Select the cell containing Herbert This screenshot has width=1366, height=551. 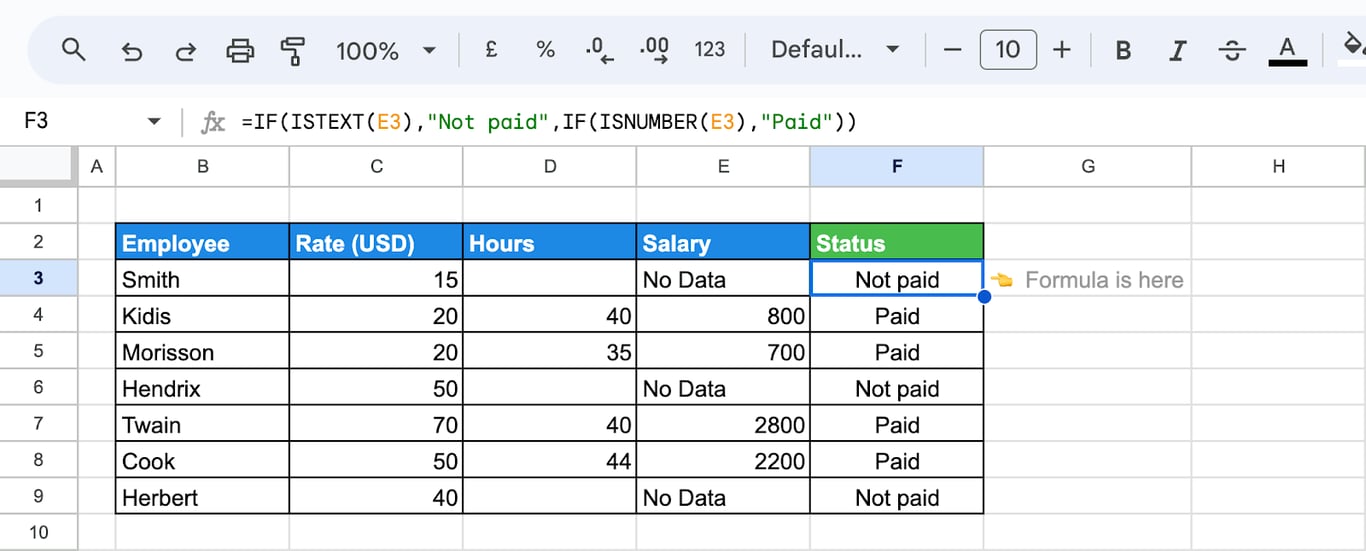click(x=203, y=496)
